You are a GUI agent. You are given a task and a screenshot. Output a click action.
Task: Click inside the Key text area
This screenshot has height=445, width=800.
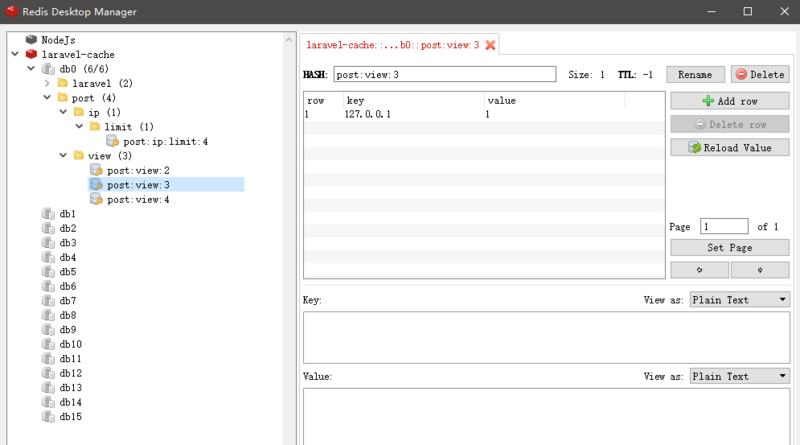(x=546, y=337)
